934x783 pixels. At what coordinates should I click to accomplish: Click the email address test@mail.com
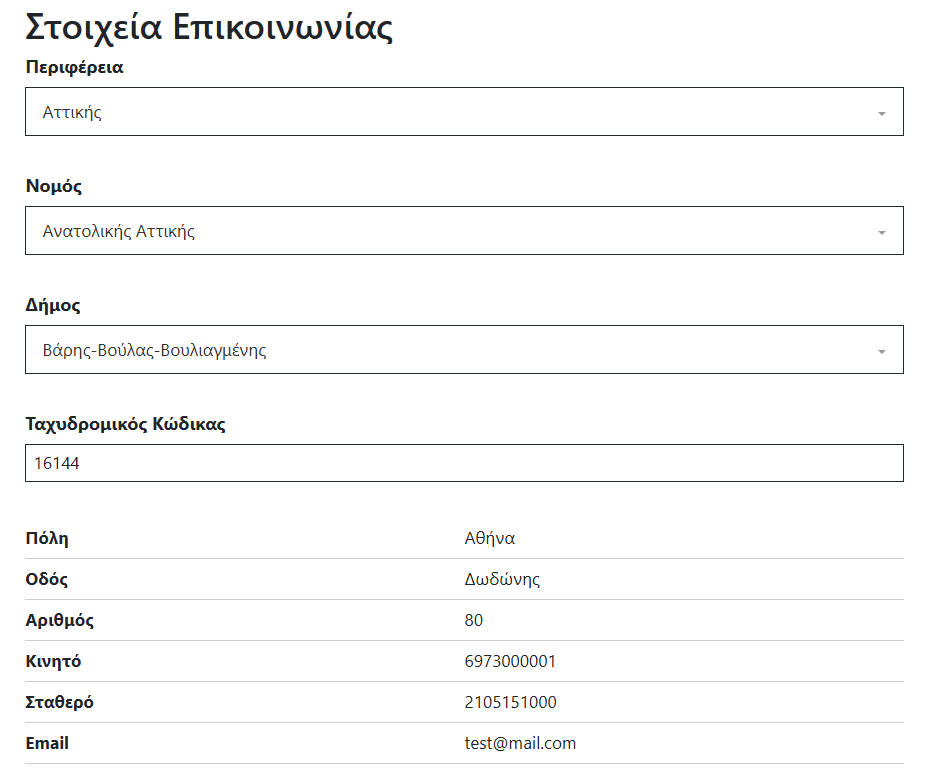520,743
